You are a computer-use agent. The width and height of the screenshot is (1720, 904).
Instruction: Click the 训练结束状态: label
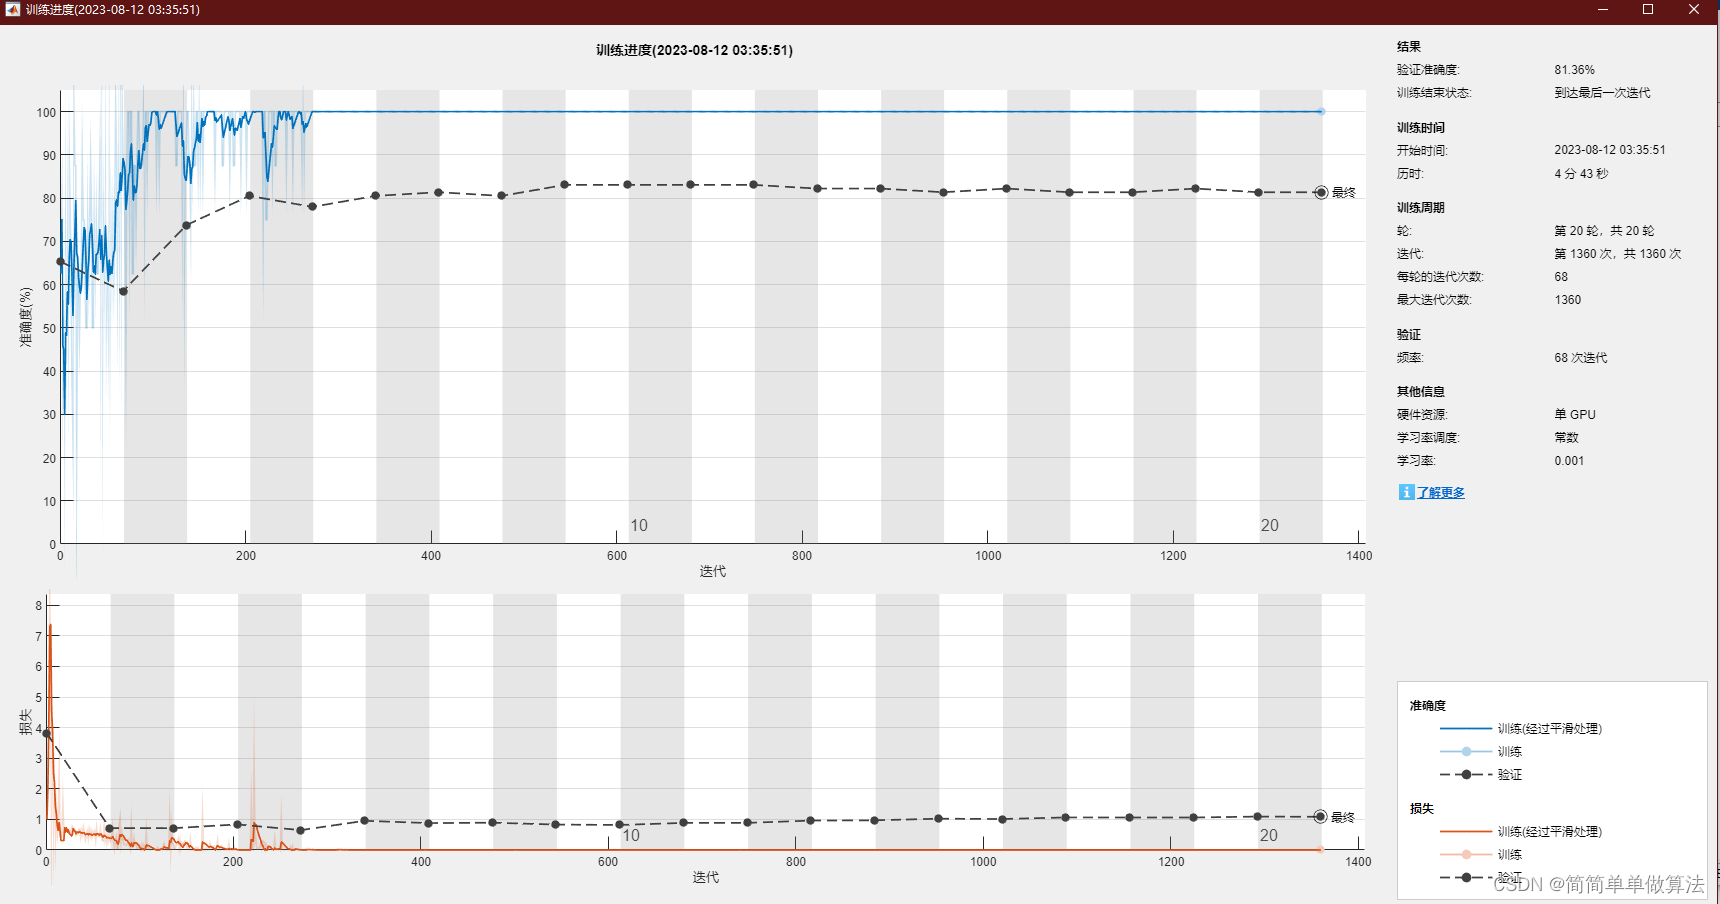tap(1434, 93)
